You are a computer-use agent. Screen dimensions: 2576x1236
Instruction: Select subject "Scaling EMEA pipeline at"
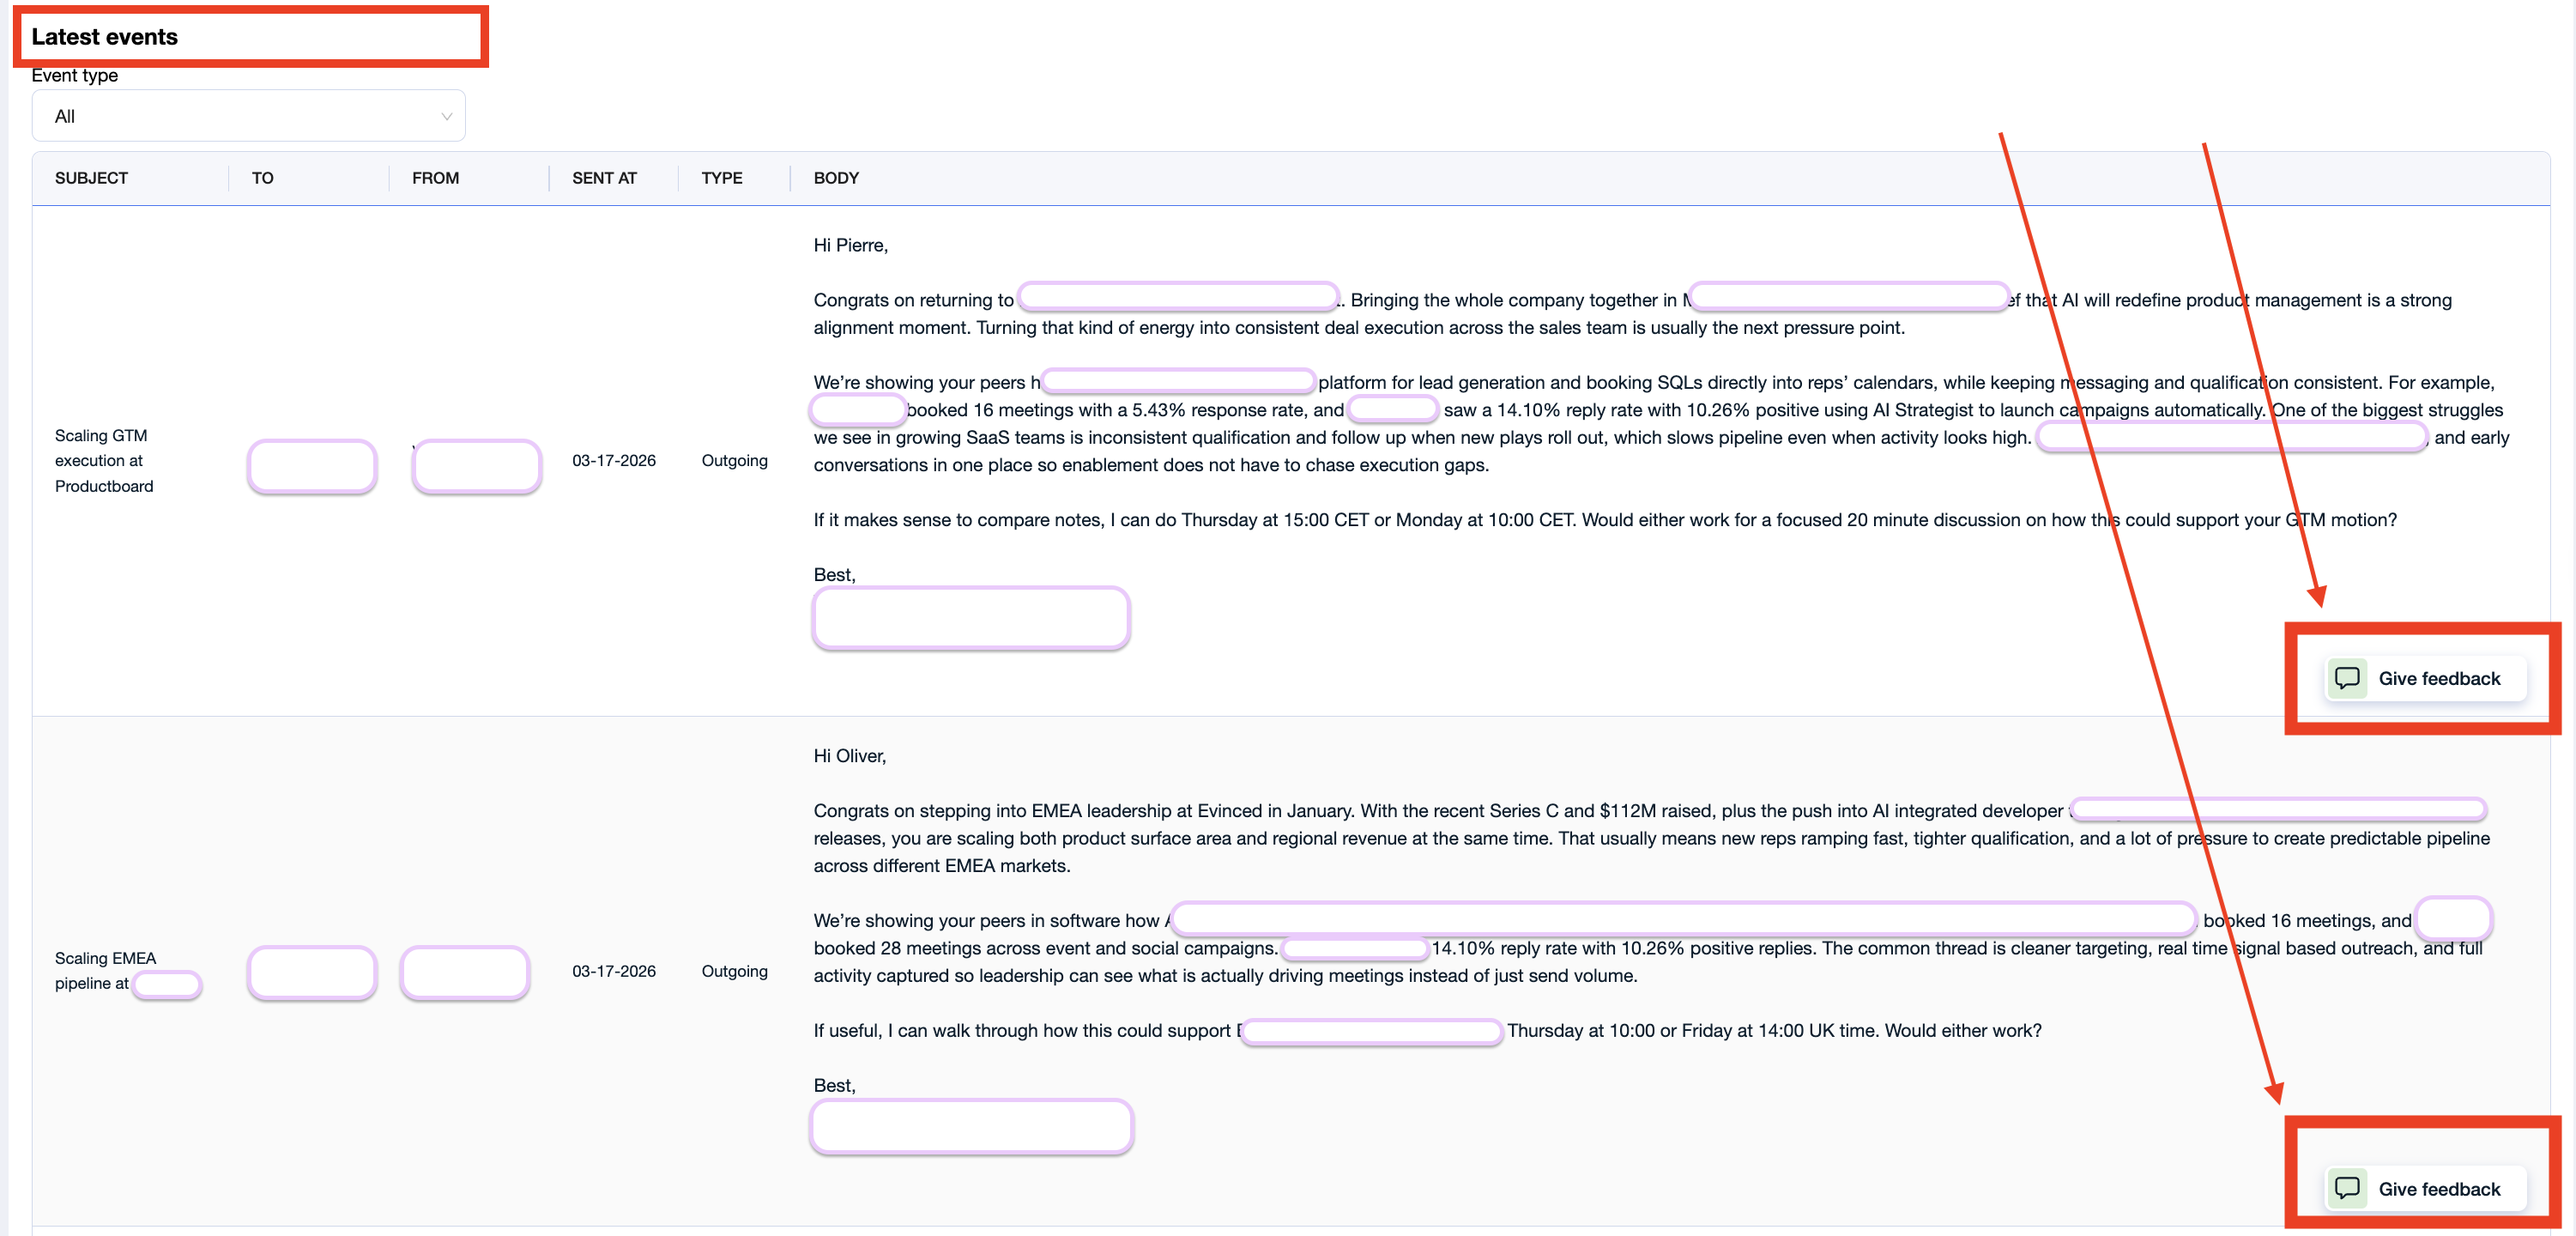(105, 970)
